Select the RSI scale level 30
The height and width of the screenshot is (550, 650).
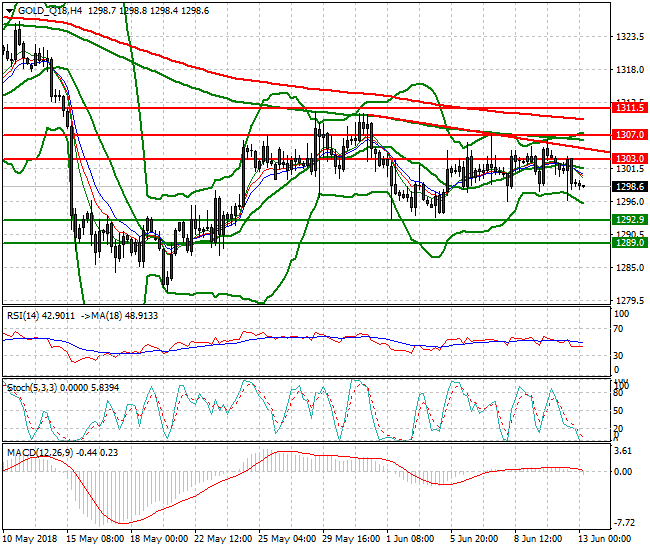(618, 356)
